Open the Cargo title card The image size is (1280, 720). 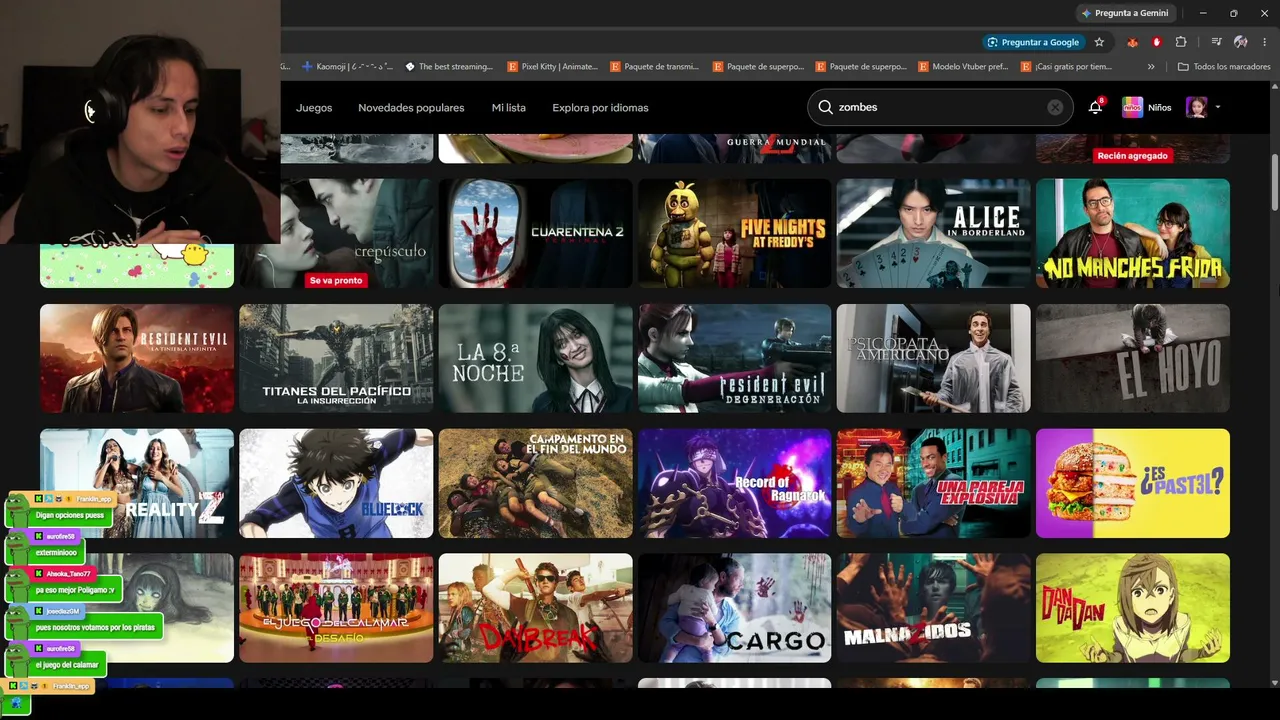pos(734,608)
